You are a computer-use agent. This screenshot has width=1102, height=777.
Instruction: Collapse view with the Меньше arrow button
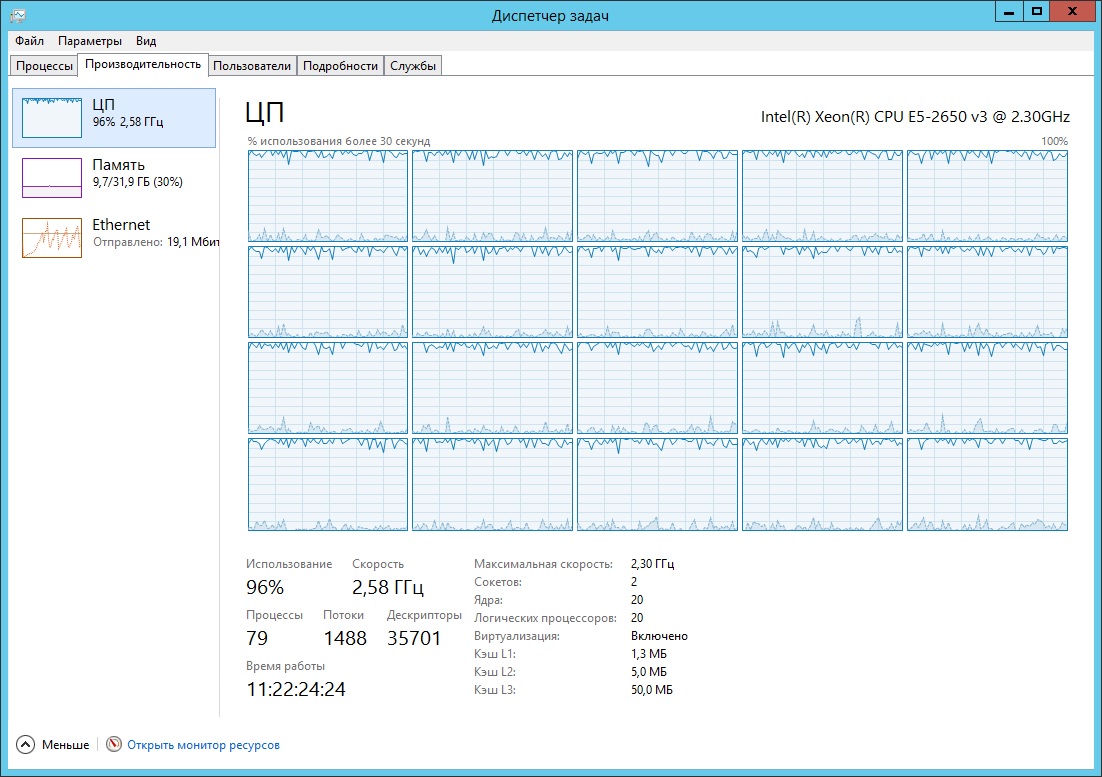(x=26, y=745)
